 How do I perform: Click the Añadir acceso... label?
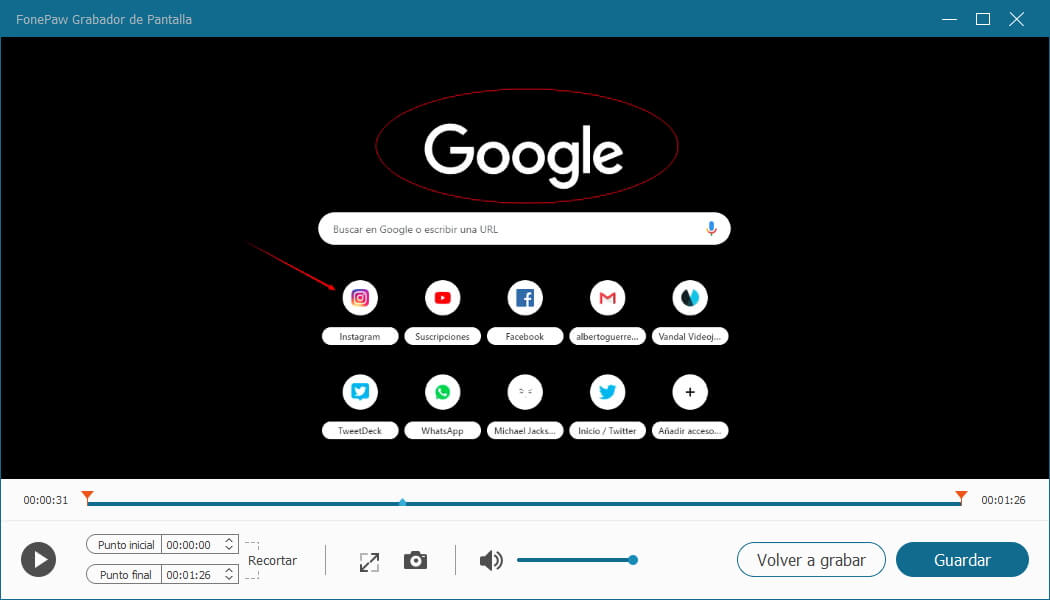pos(690,431)
